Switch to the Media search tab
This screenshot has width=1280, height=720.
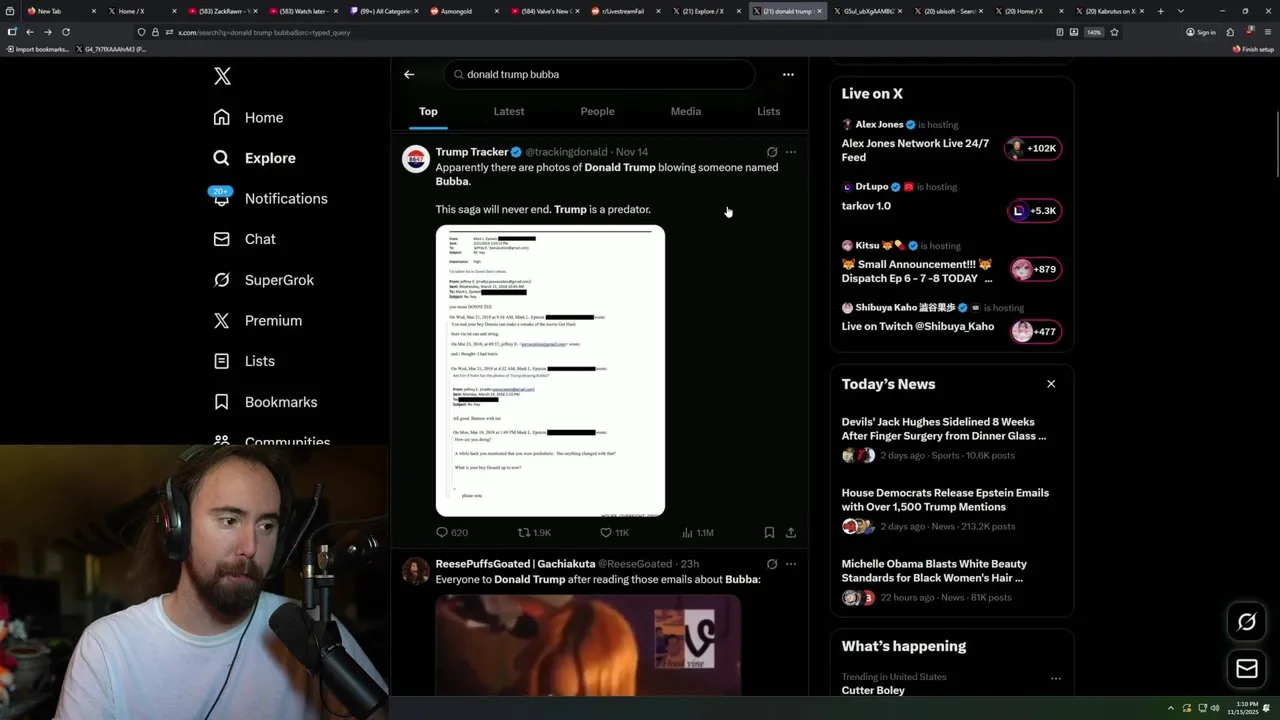click(x=686, y=111)
